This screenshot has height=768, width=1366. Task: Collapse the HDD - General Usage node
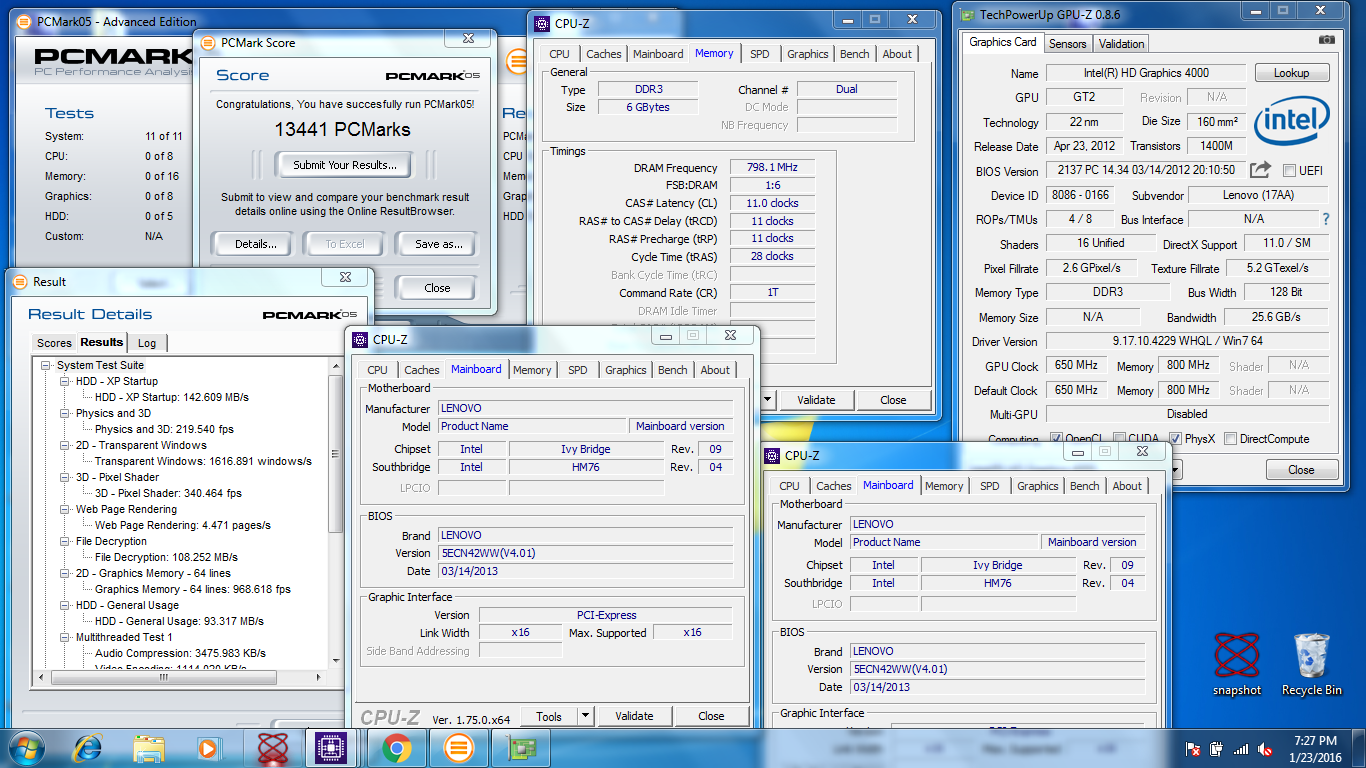[65, 606]
